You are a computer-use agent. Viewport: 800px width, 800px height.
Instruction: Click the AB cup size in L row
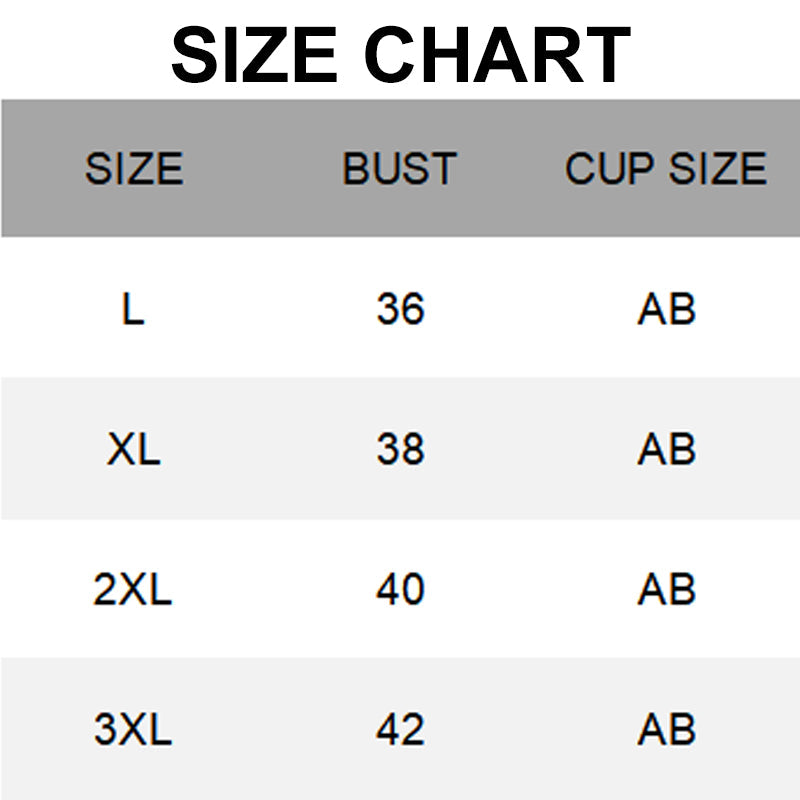pyautogui.click(x=666, y=310)
